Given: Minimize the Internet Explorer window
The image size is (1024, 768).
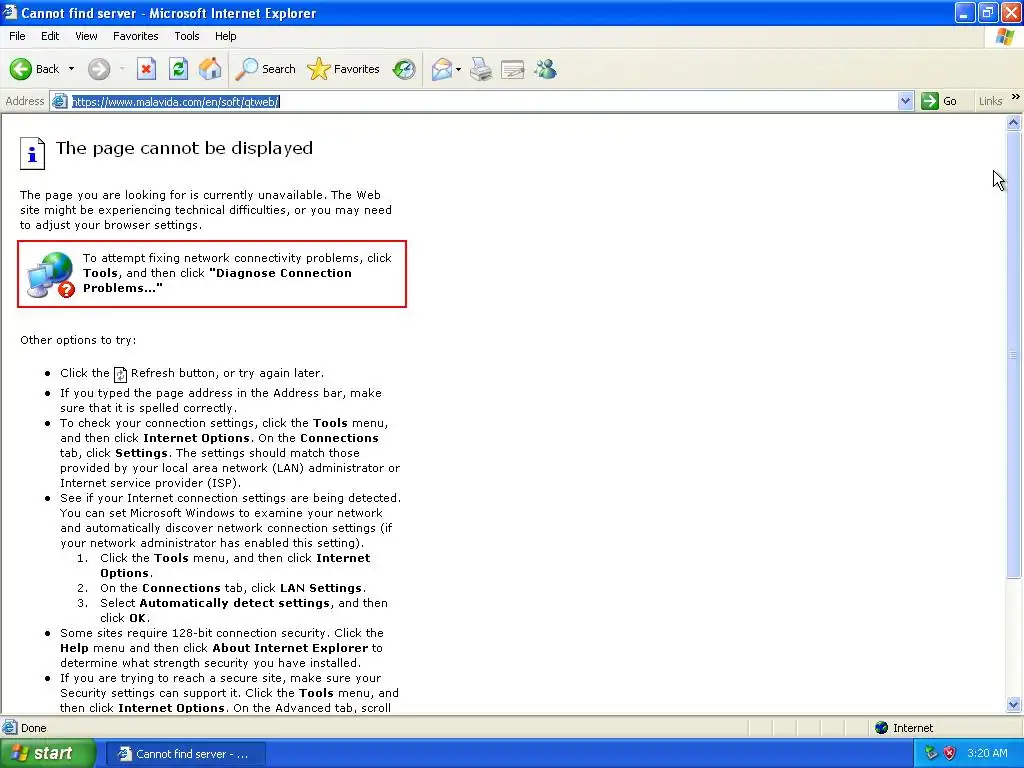Looking at the screenshot, I should tap(964, 12).
